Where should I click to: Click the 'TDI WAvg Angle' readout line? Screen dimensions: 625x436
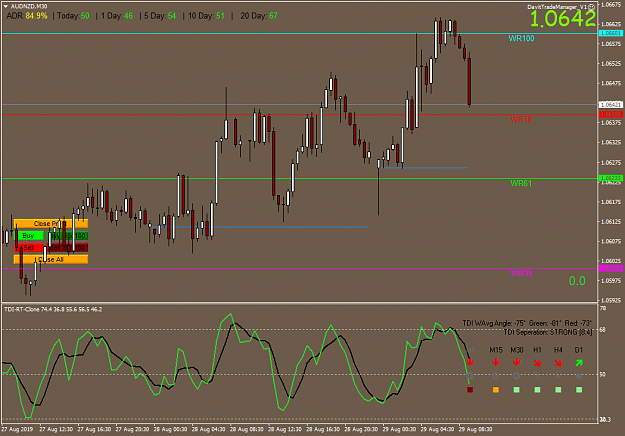[x=527, y=323]
